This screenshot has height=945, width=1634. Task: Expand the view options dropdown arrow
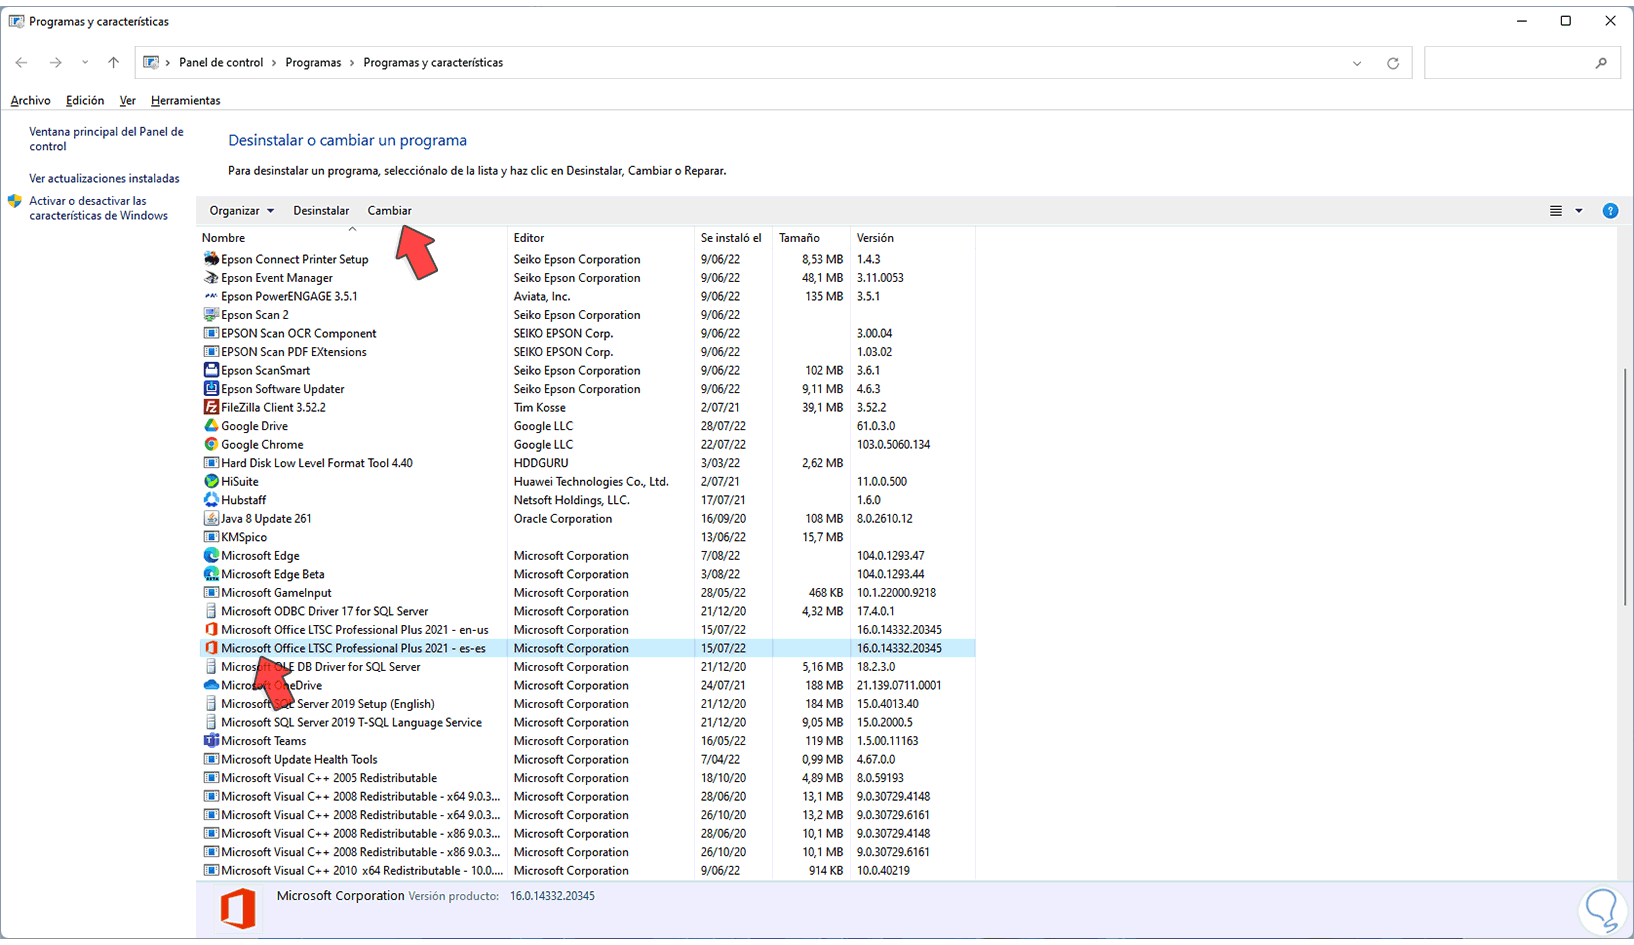(1579, 211)
